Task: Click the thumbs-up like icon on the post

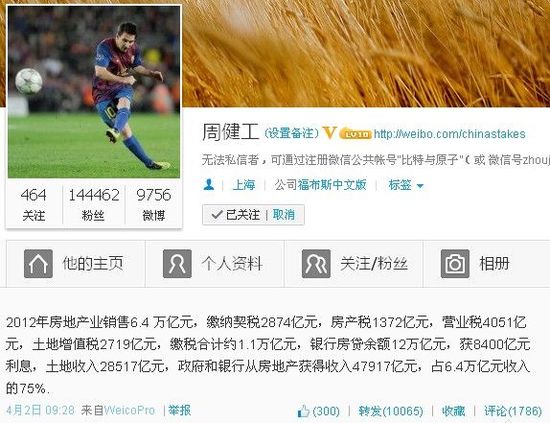Action: [303, 411]
